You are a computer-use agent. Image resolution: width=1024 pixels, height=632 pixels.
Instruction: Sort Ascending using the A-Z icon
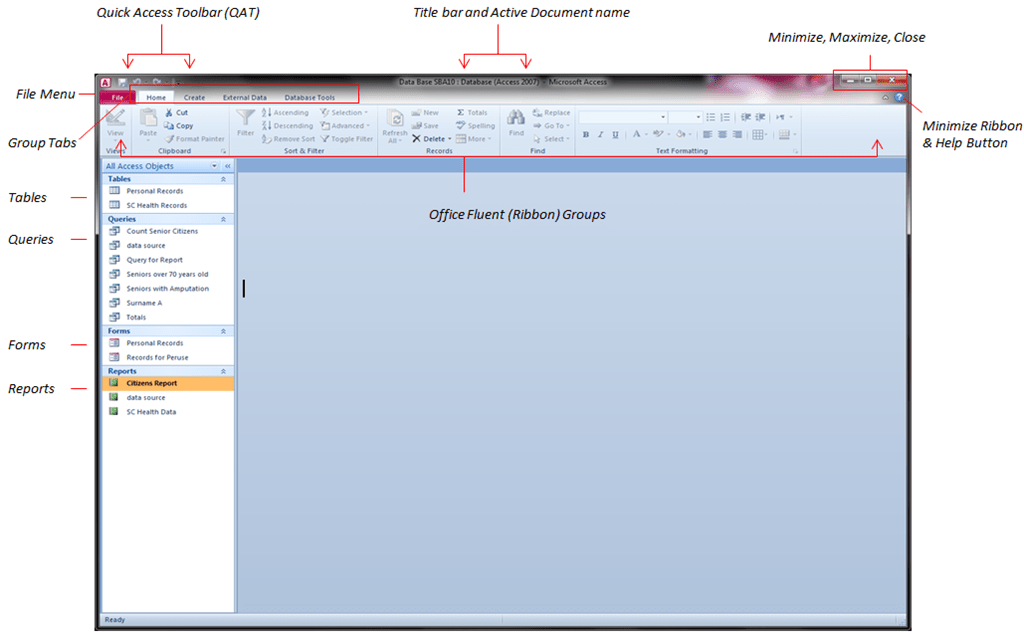[x=266, y=112]
